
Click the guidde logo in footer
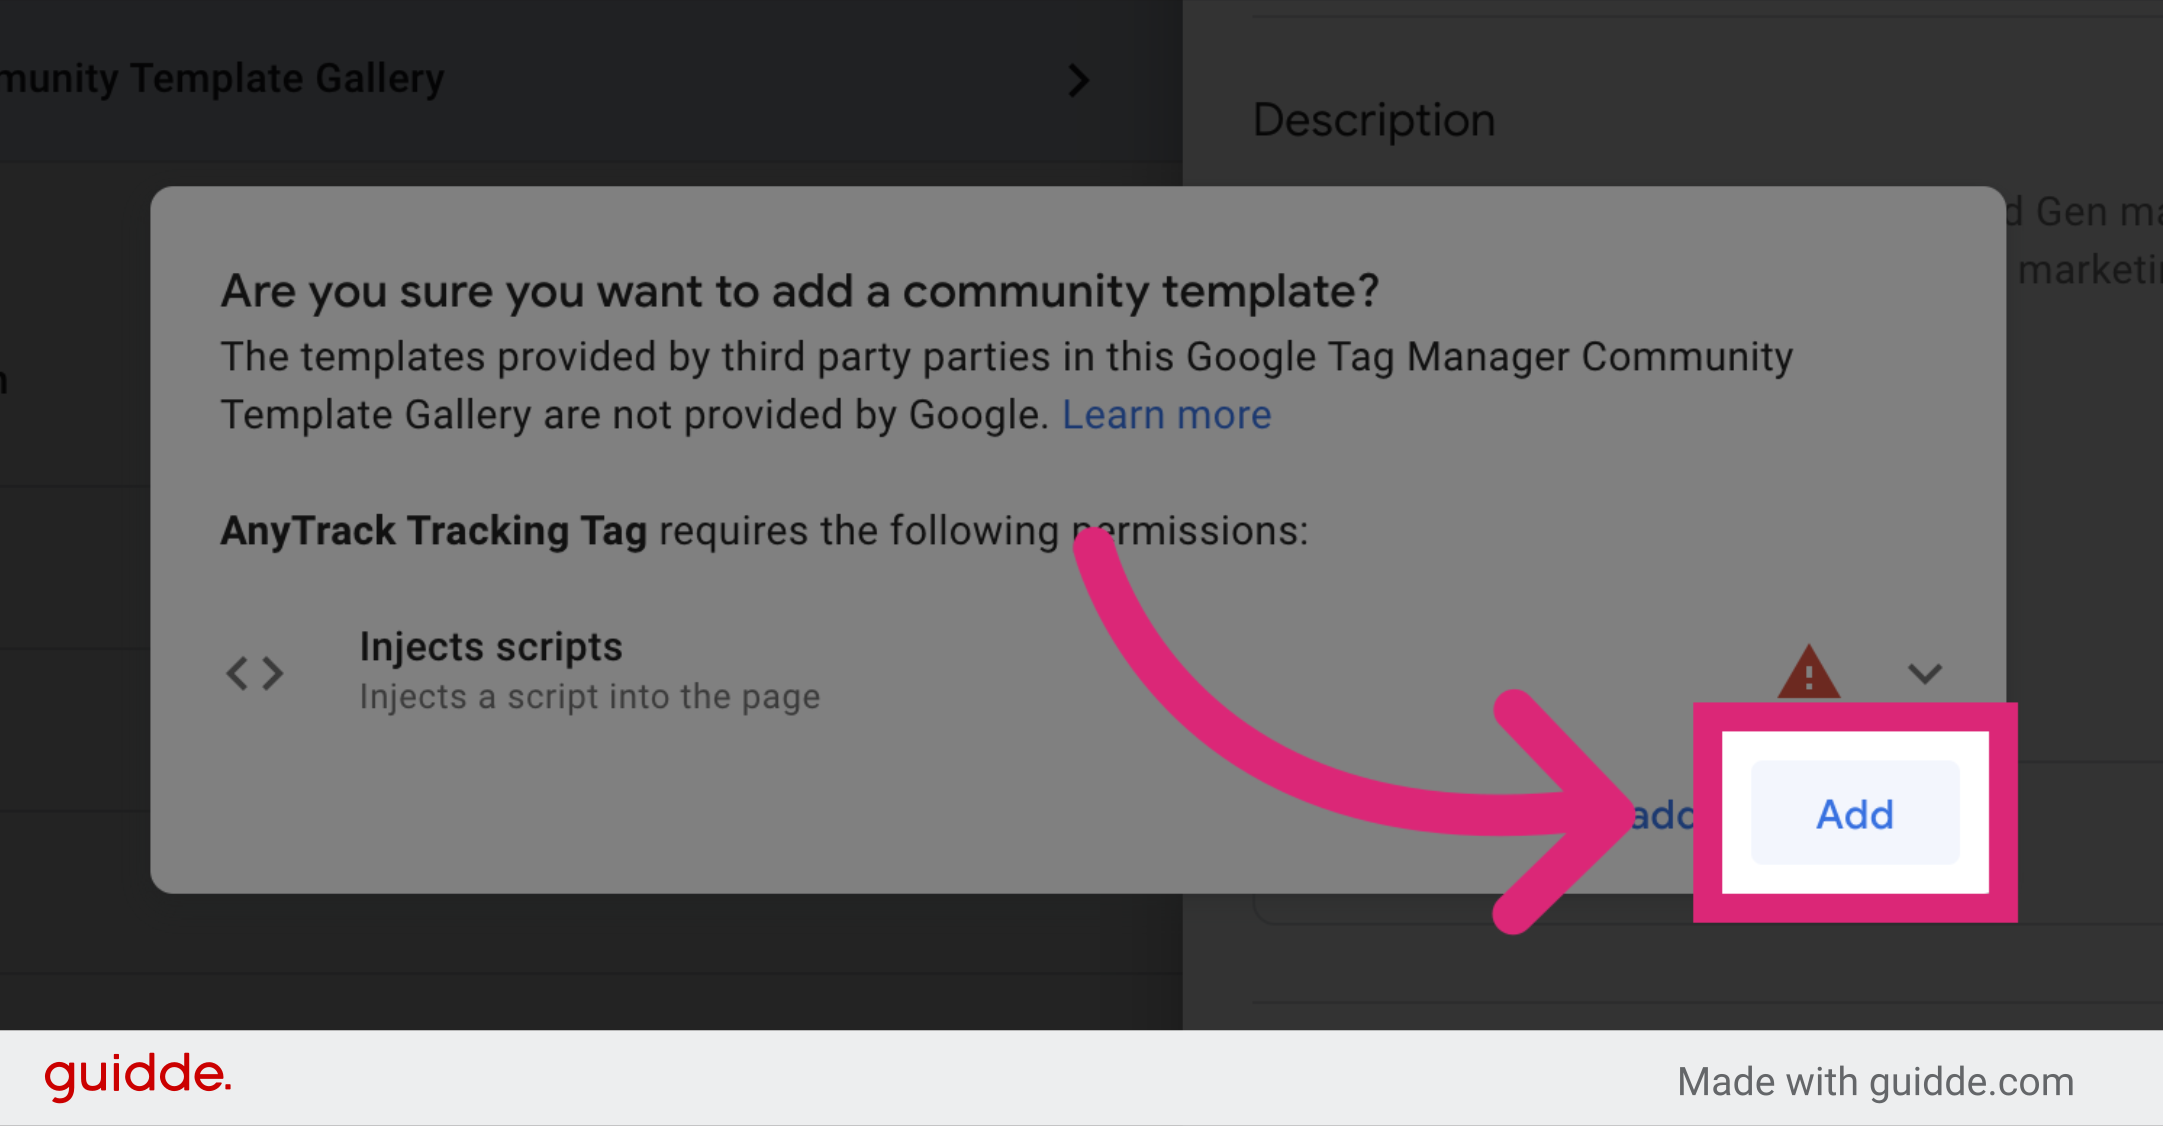138,1076
